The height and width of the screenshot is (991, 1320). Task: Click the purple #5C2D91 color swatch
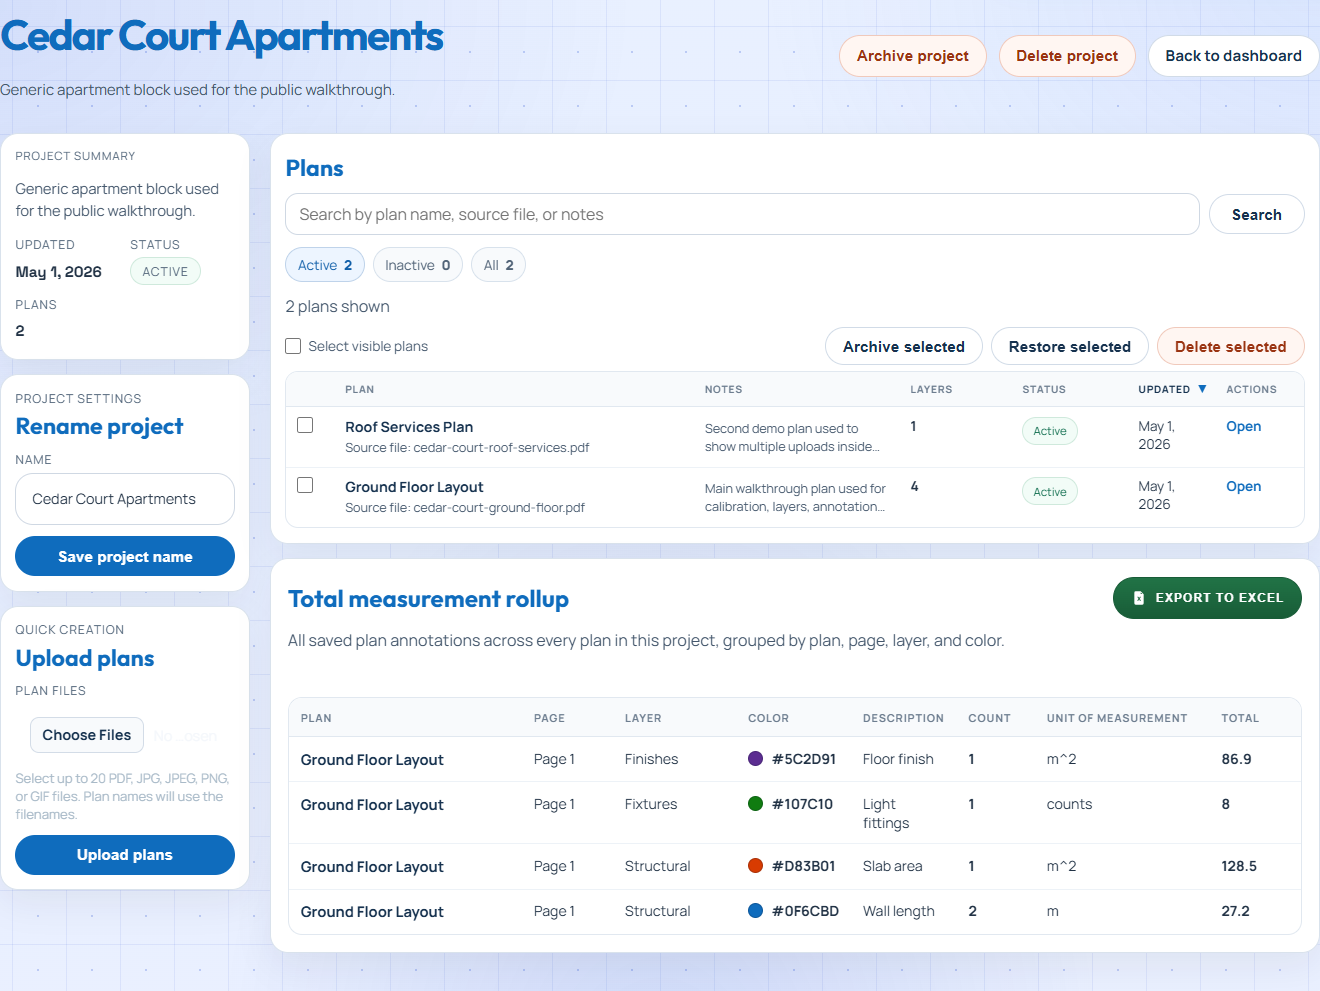756,758
